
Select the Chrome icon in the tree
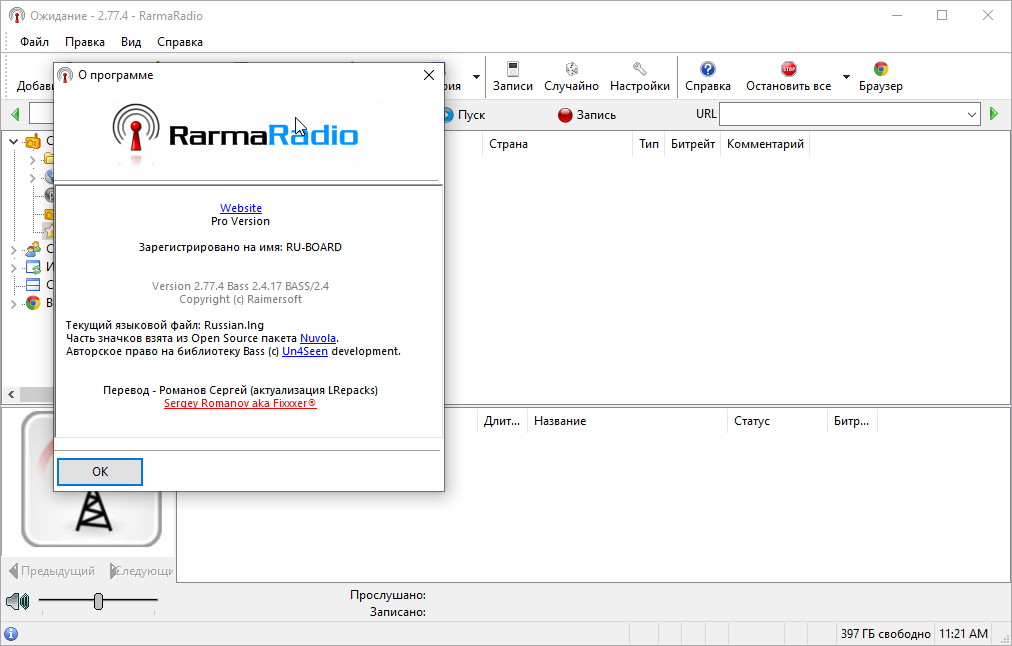click(32, 303)
